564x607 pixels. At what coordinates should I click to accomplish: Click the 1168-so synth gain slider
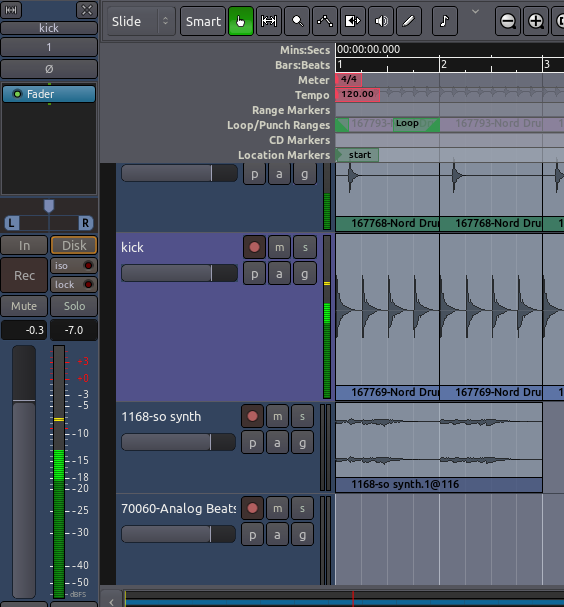pos(178,442)
